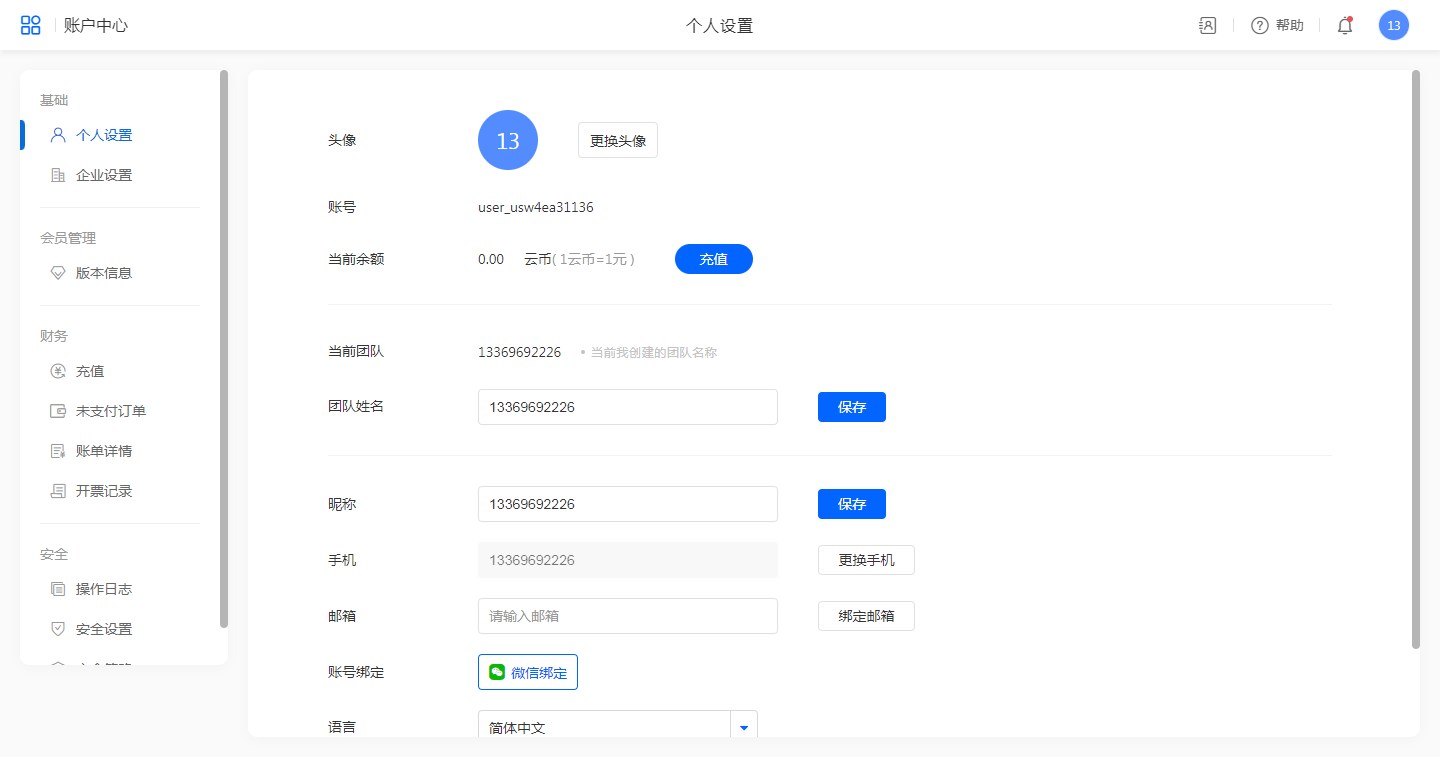
Task: Expand the 语言 dropdown arrow
Action: pyautogui.click(x=744, y=727)
